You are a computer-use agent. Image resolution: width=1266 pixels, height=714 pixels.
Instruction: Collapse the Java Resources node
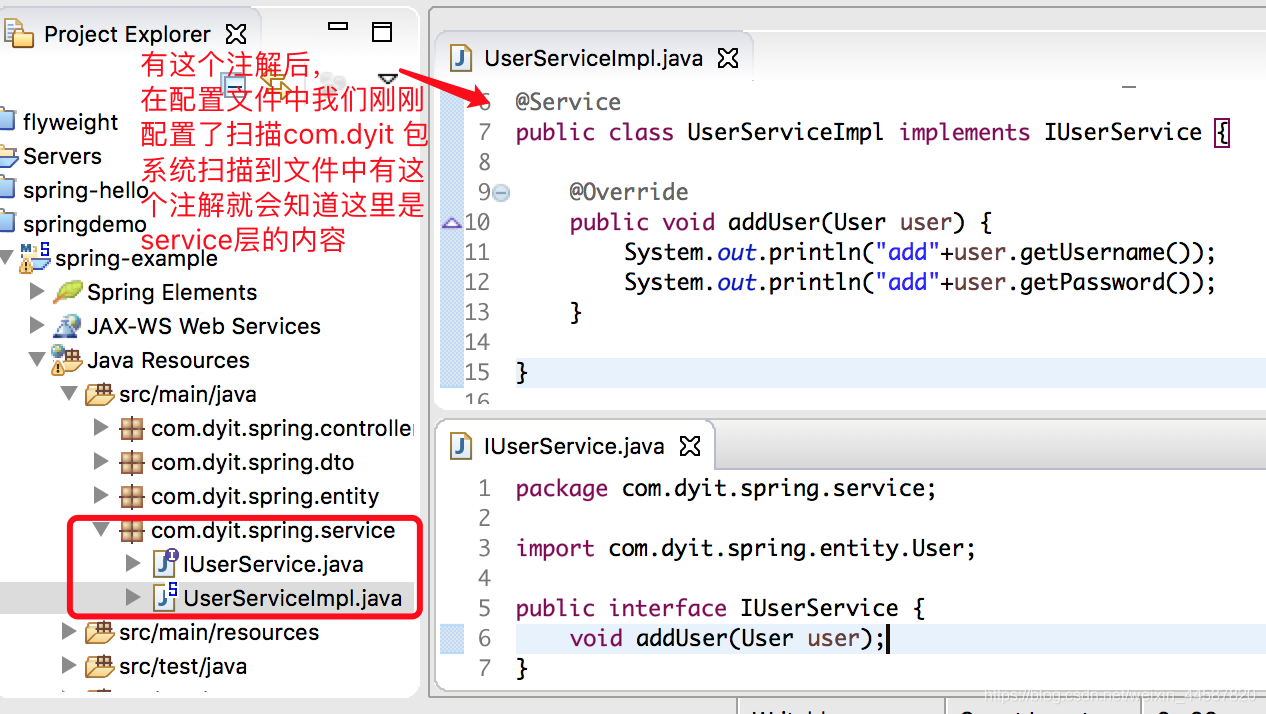38,360
